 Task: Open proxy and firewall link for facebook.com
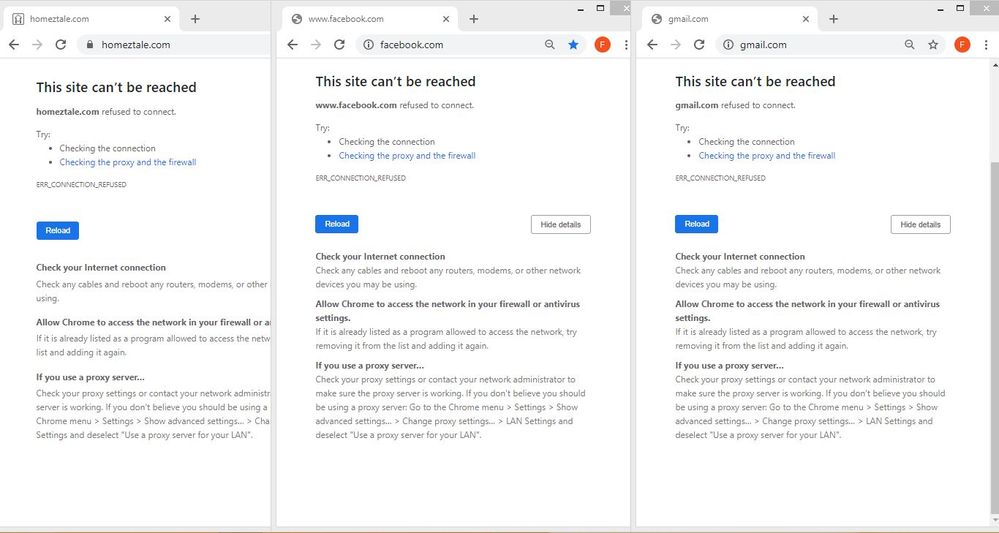407,156
